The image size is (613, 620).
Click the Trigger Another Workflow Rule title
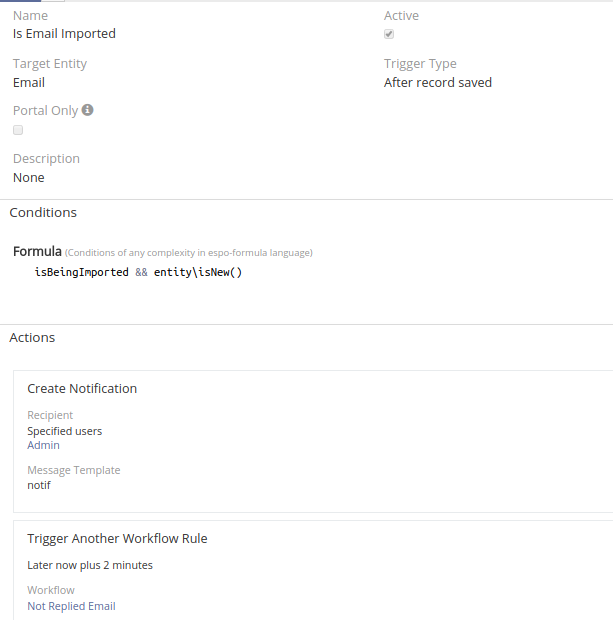(117, 538)
